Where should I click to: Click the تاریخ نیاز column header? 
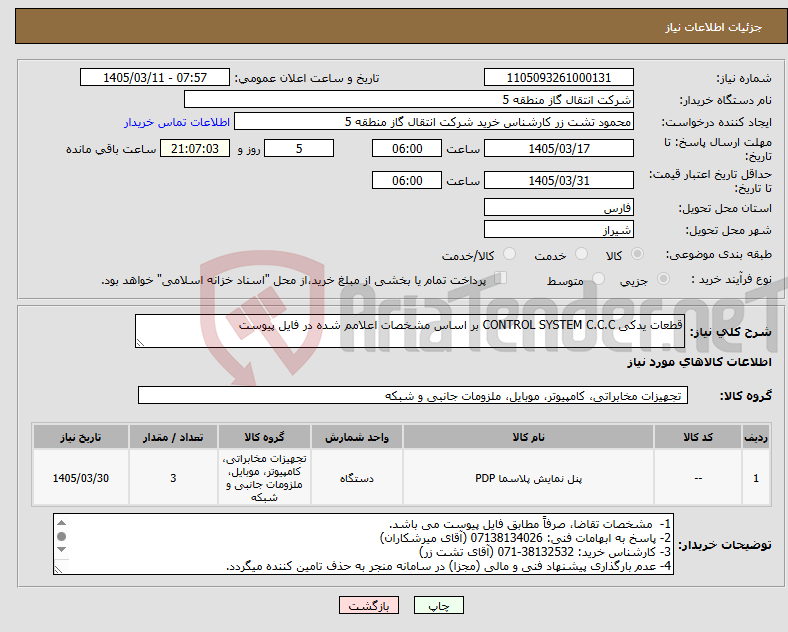point(81,437)
